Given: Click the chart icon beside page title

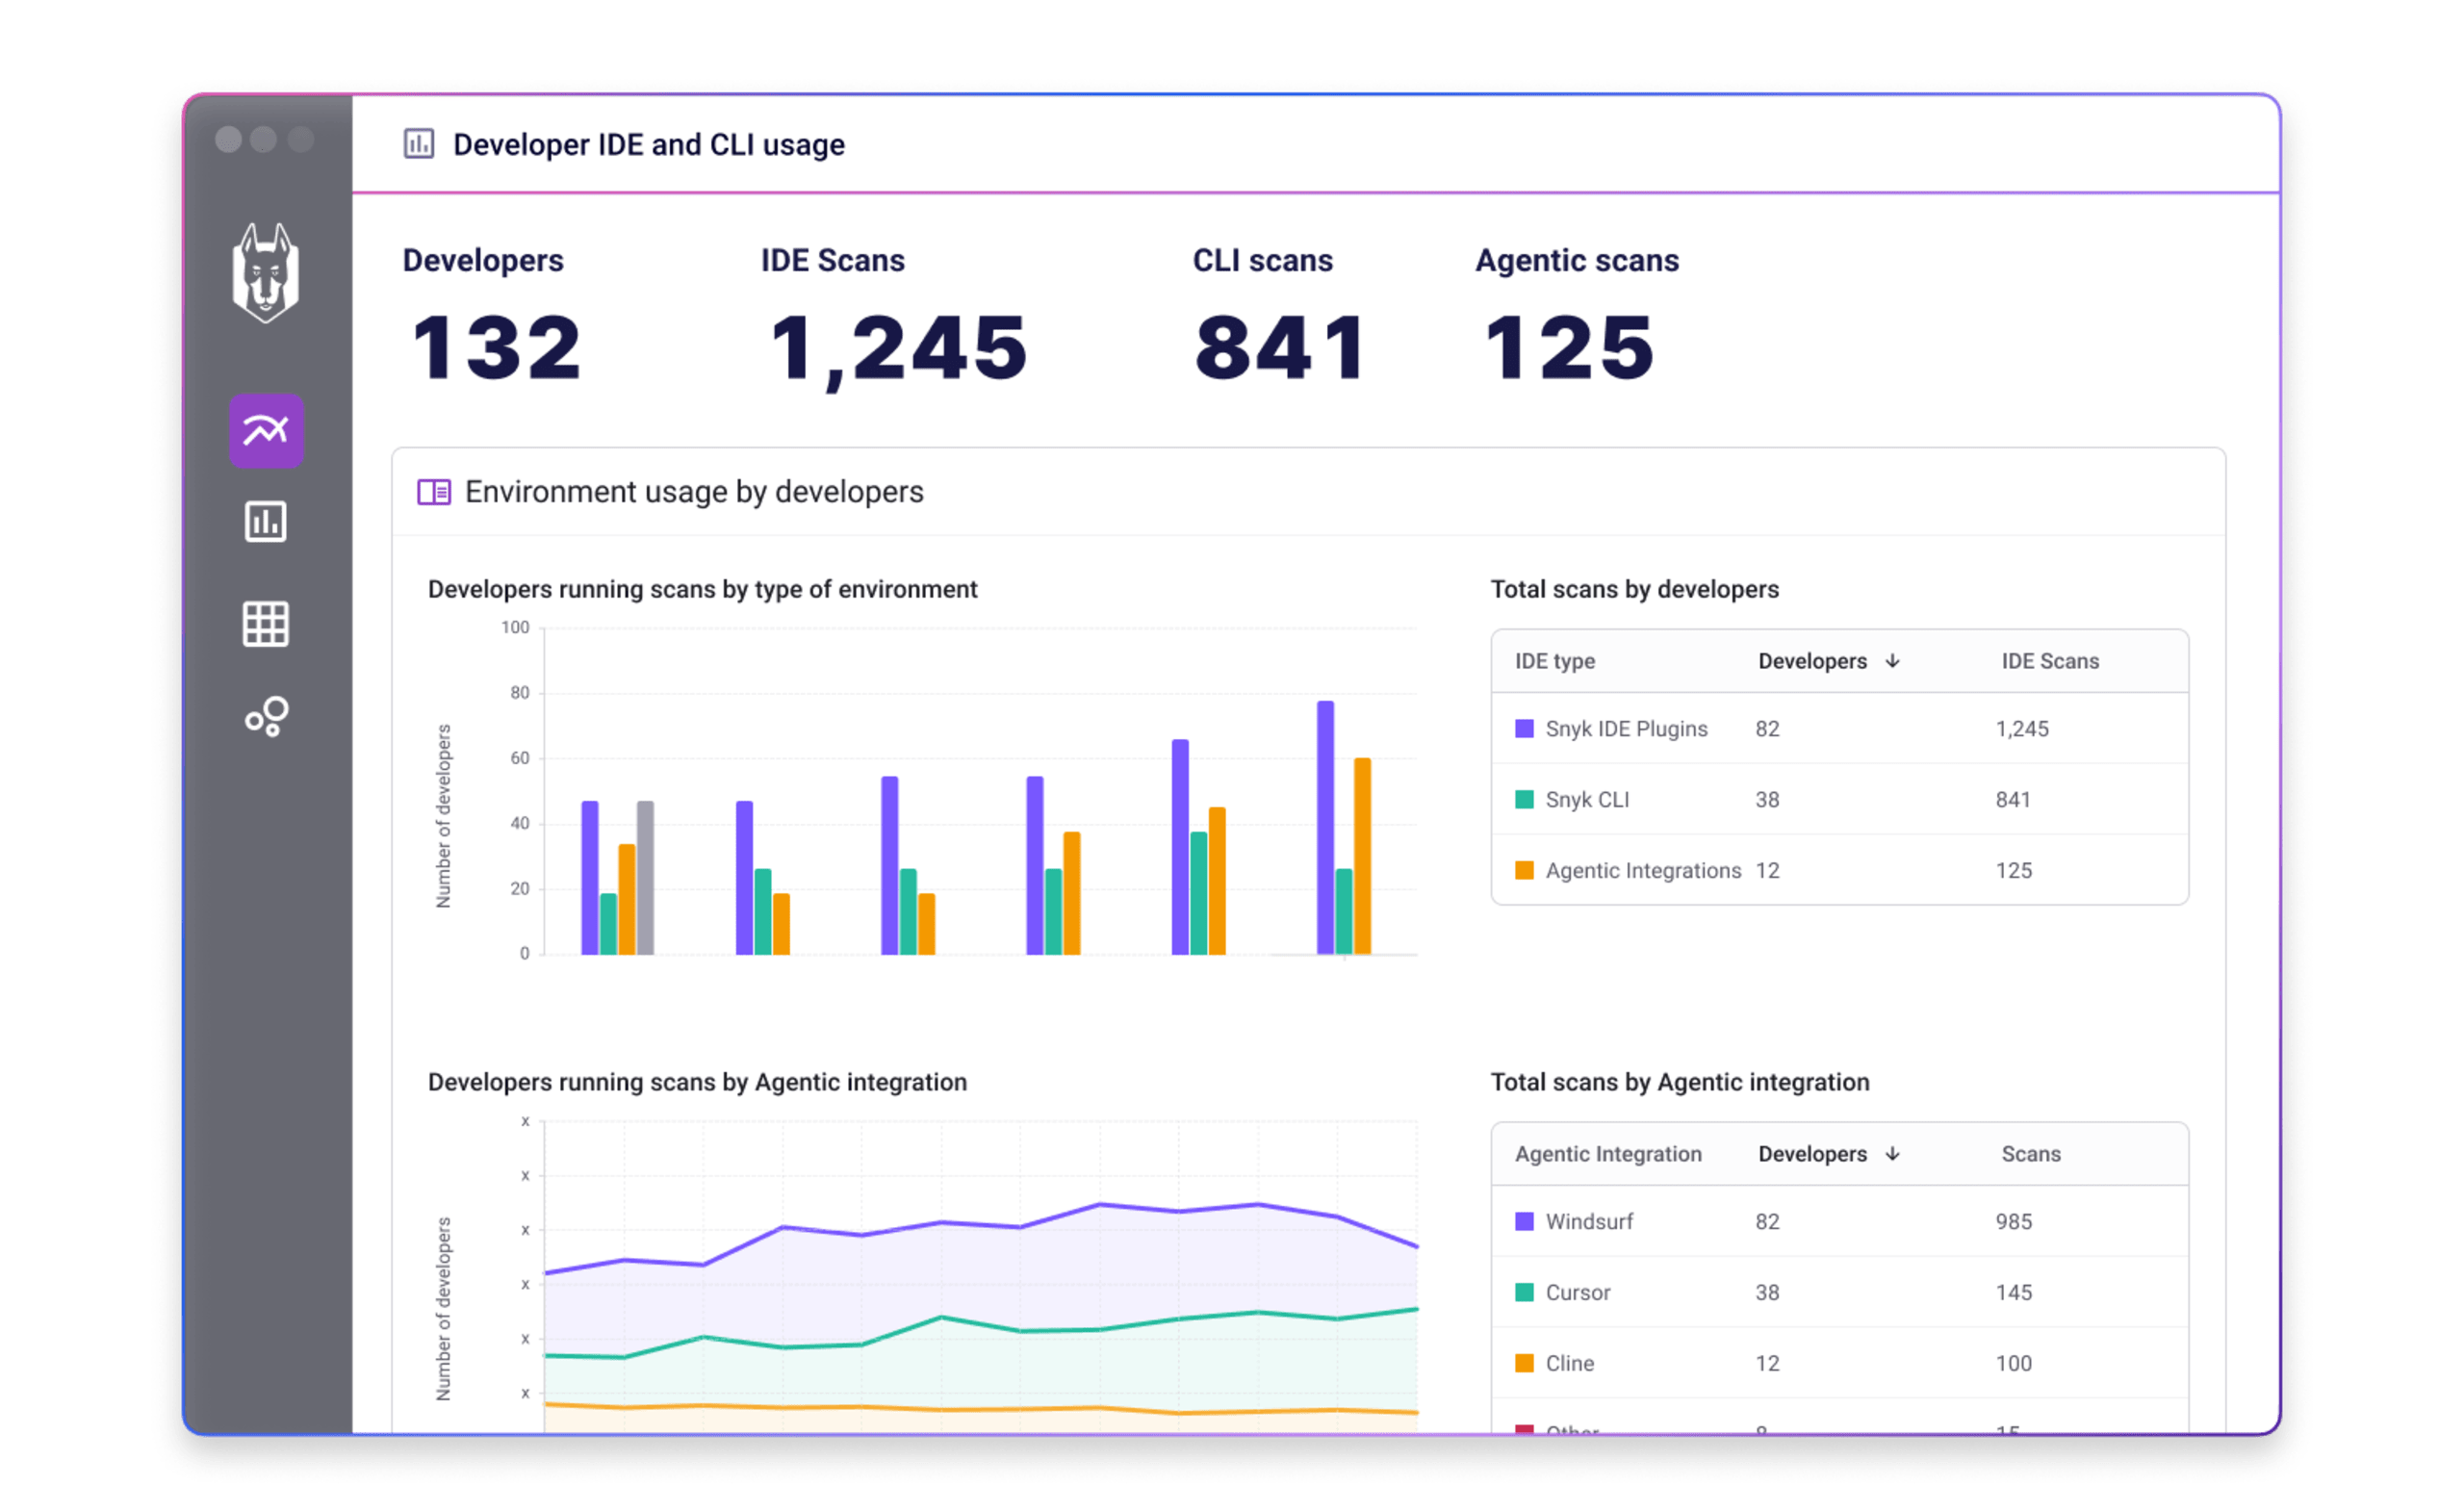Looking at the screenshot, I should [x=419, y=144].
